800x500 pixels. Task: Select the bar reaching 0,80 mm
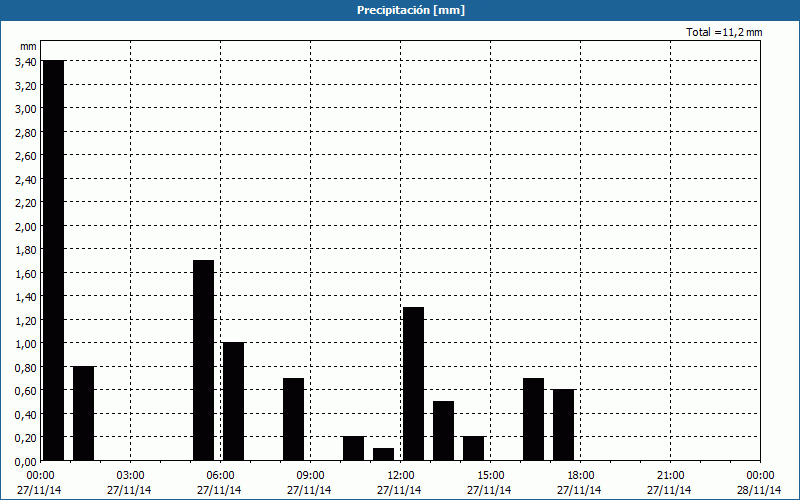point(84,413)
